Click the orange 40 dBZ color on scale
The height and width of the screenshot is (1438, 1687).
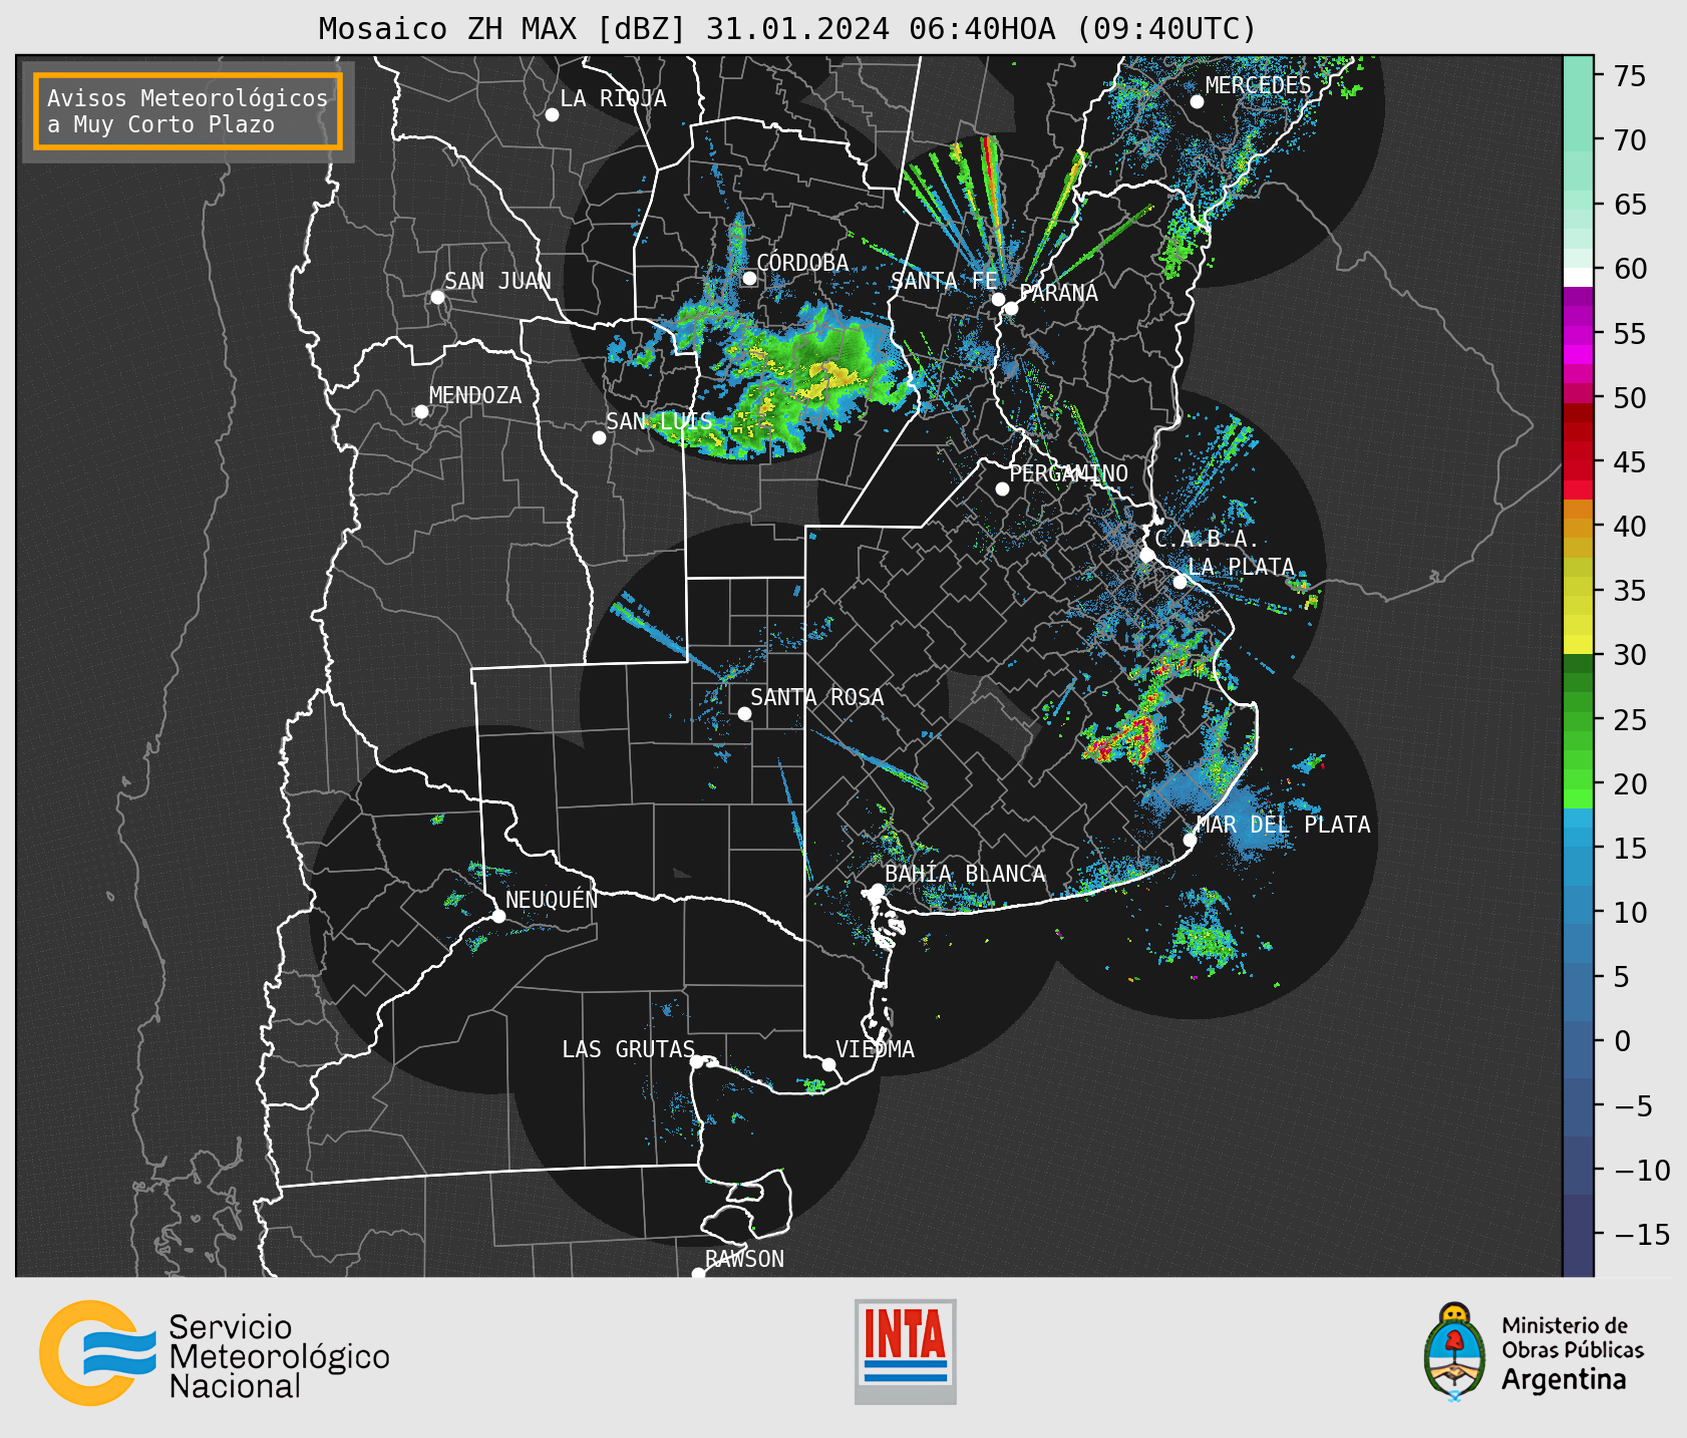coord(1578,526)
